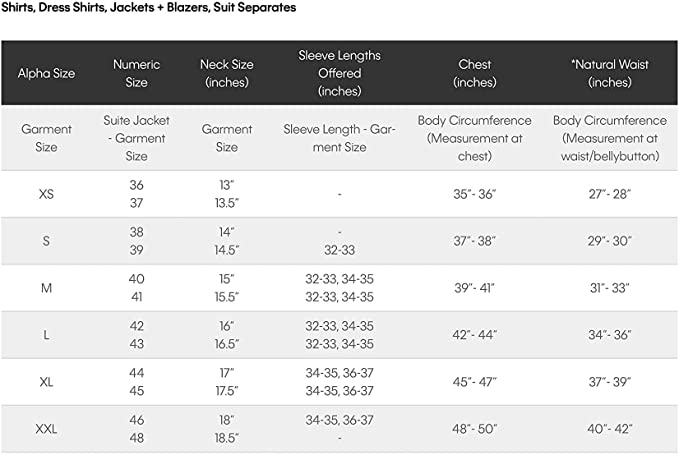Select the 18" and 18.5" neck size cell

pos(227,429)
